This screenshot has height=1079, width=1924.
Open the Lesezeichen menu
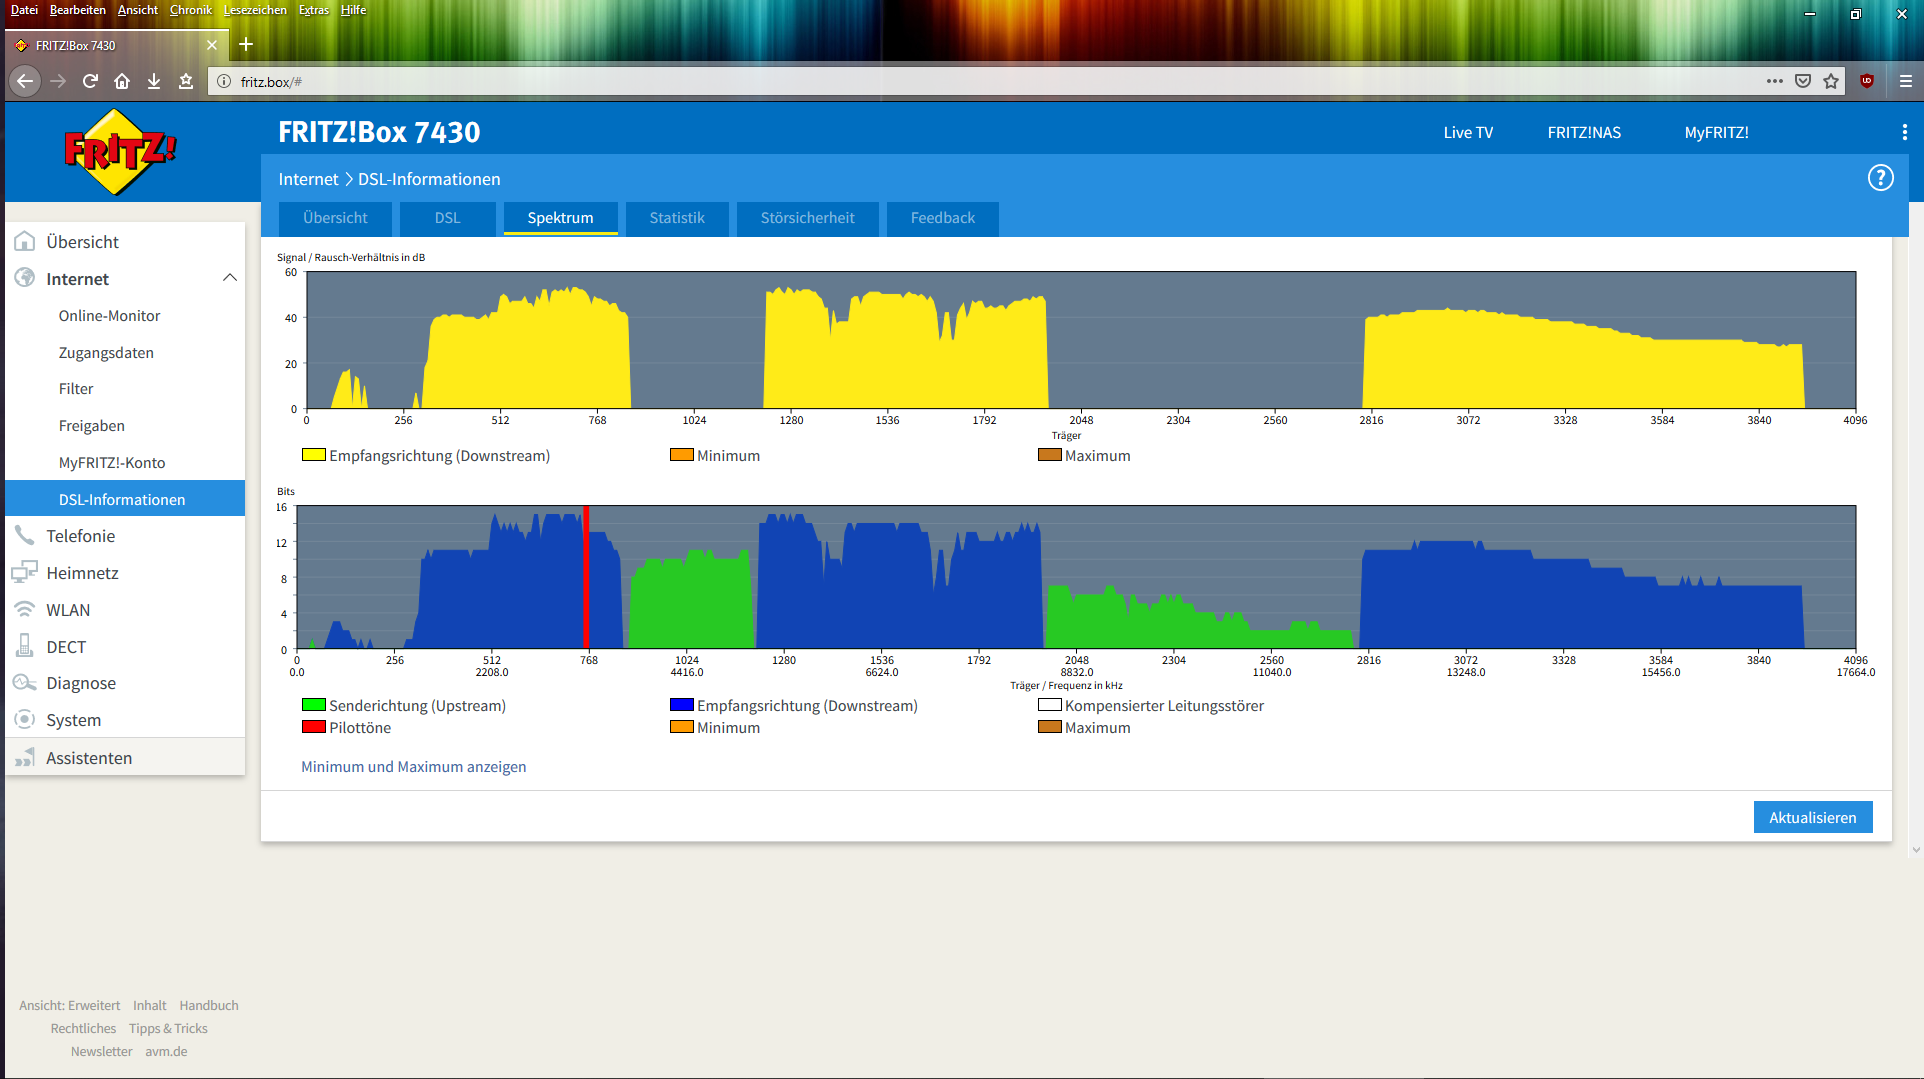pyautogui.click(x=255, y=10)
